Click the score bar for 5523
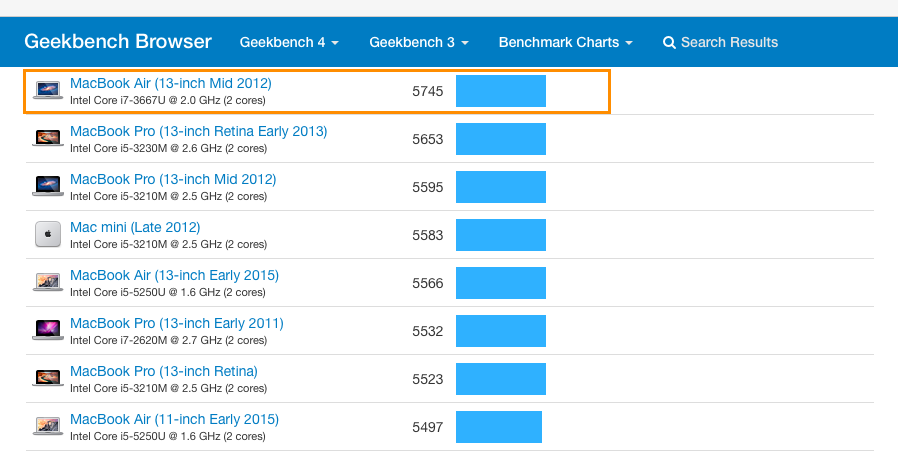This screenshot has width=898, height=455. [x=501, y=379]
